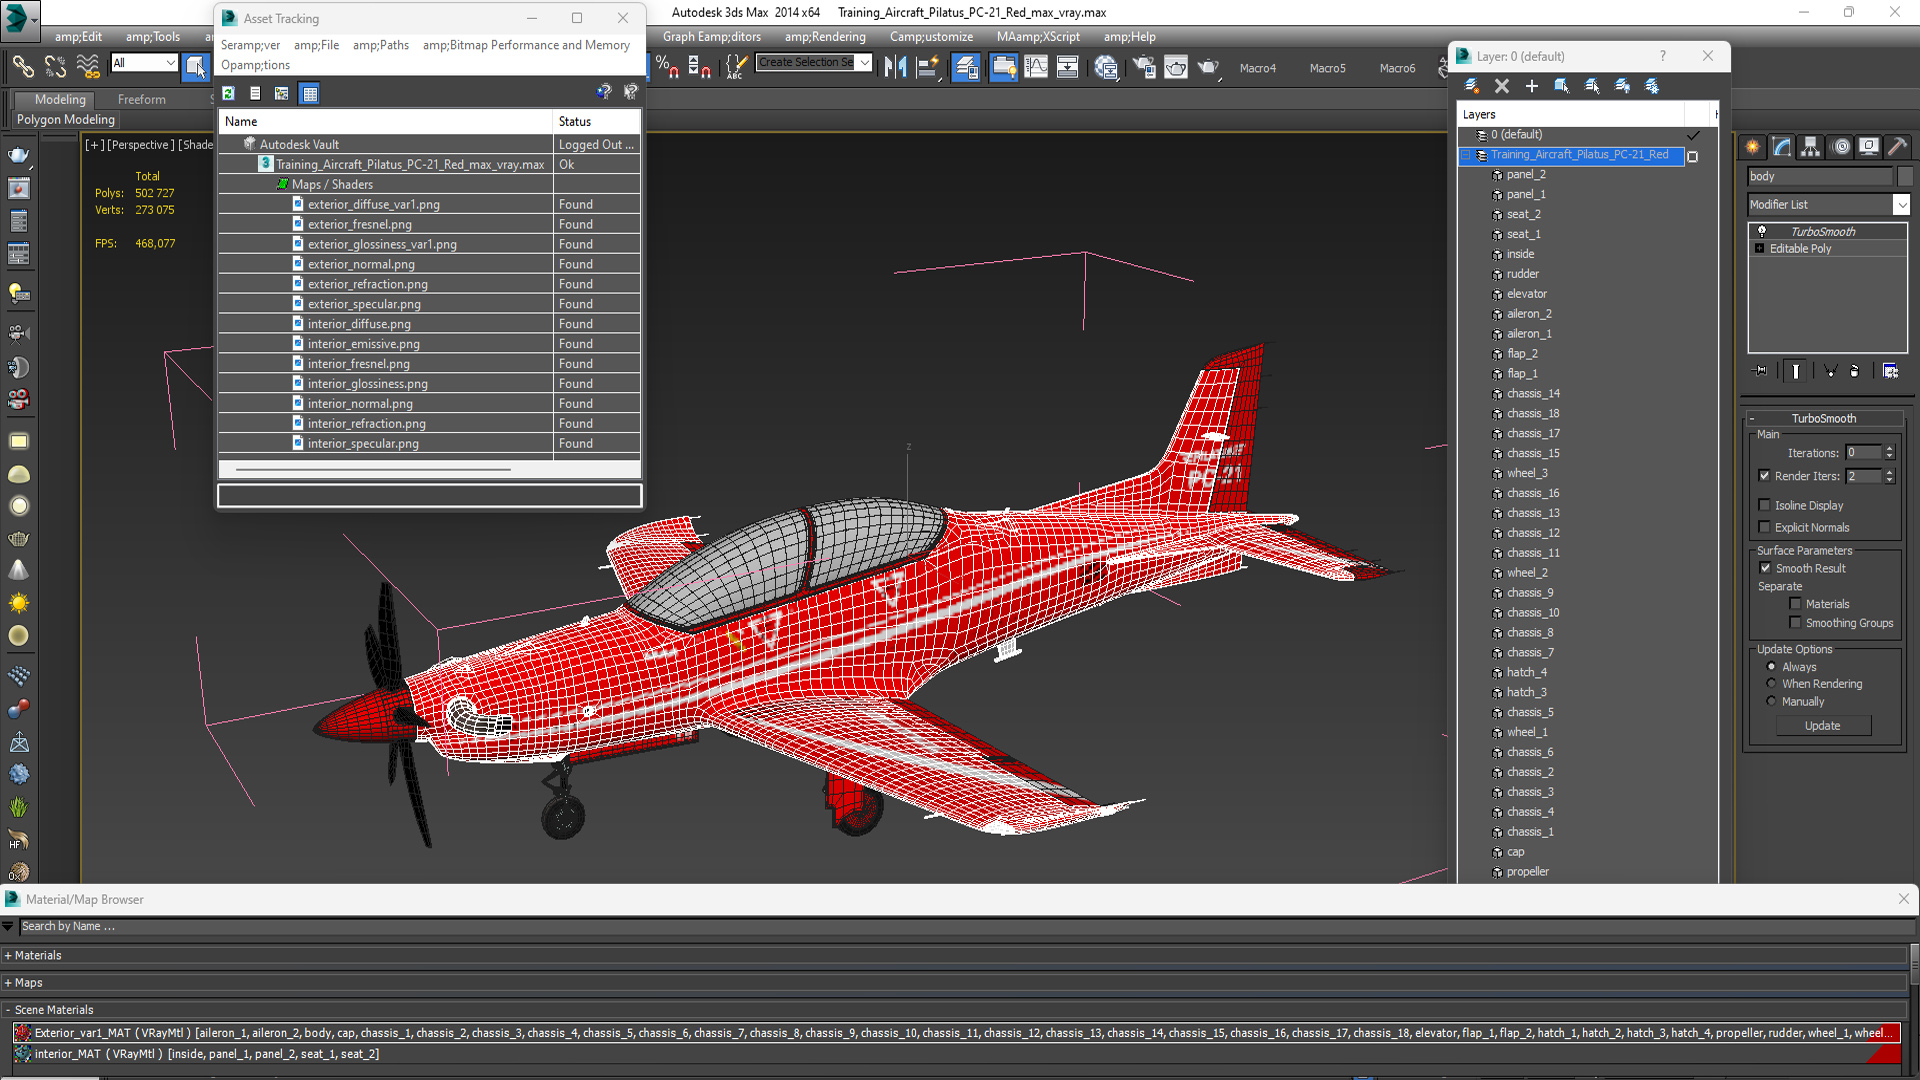Image resolution: width=1920 pixels, height=1080 pixels.
Task: Add selected objects to layer plus icon
Action: 1531,86
